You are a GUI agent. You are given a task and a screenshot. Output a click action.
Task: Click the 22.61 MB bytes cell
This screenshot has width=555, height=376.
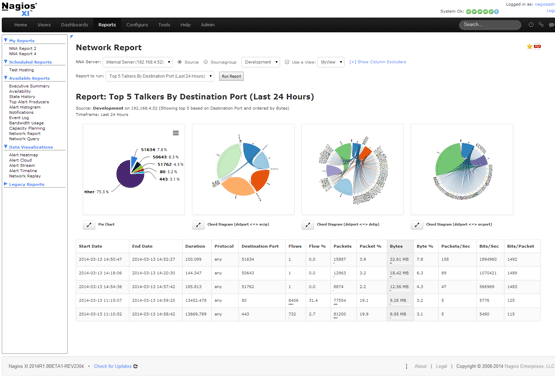(x=400, y=259)
